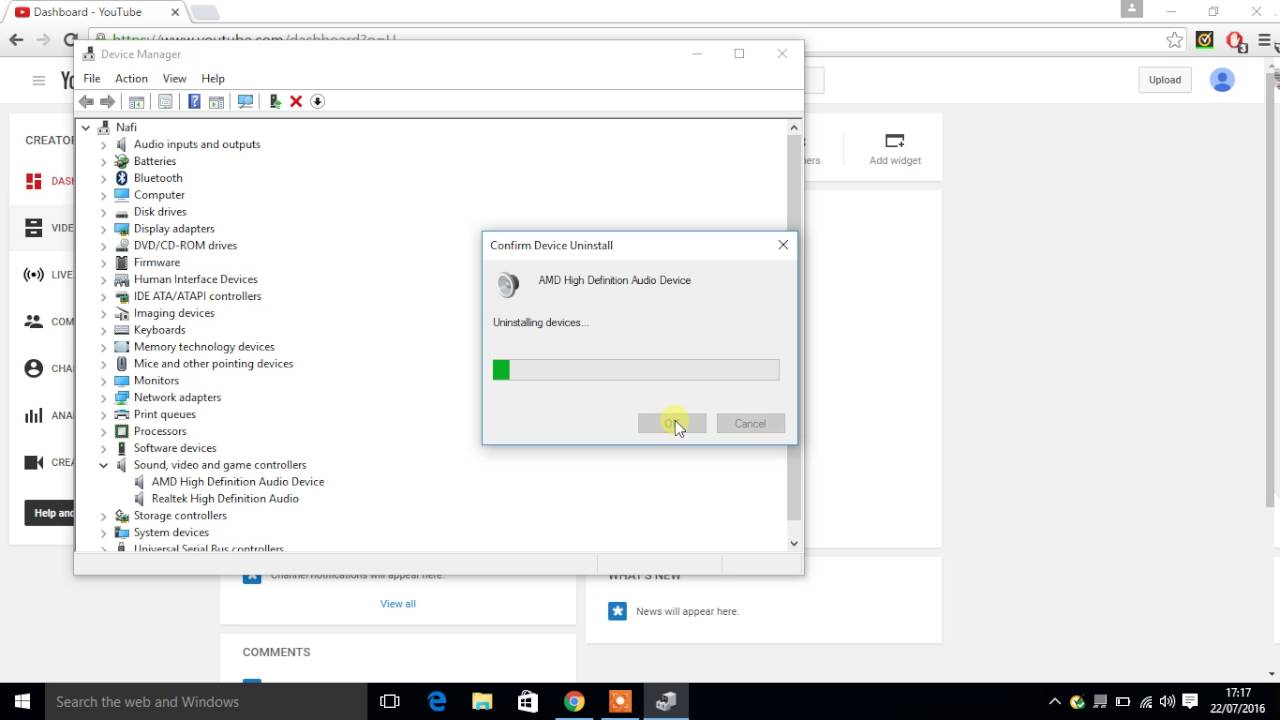The height and width of the screenshot is (720, 1280).
Task: Open Action Center notifications icon
Action: coord(1191,702)
